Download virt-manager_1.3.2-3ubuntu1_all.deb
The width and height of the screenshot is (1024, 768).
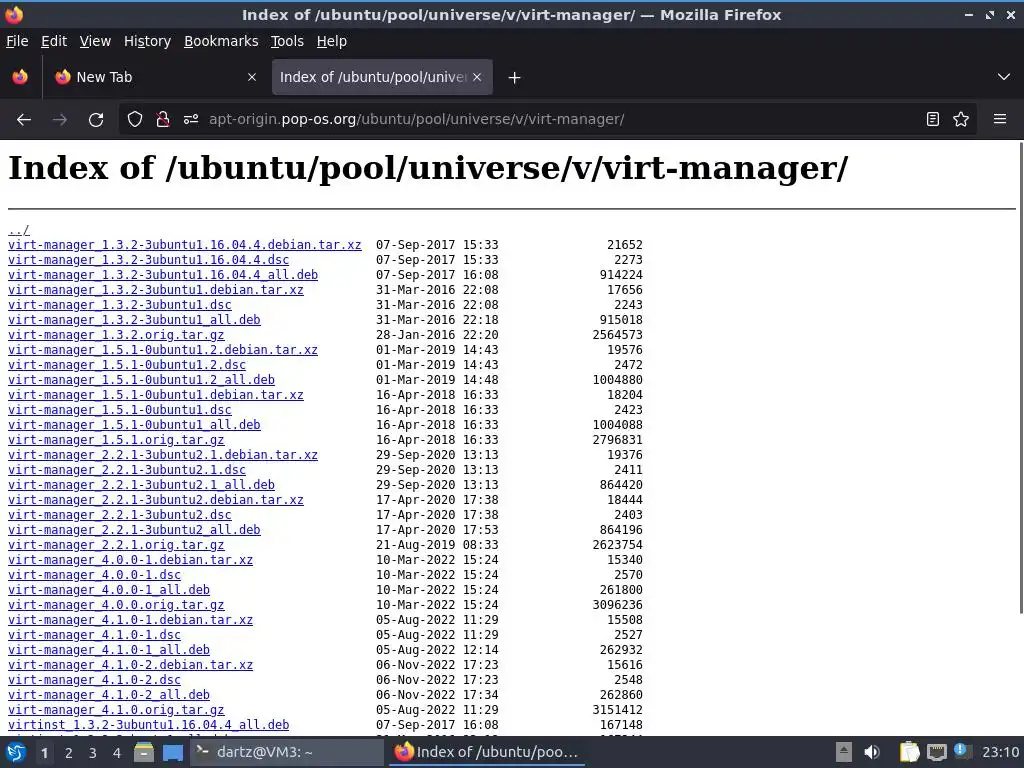pyautogui.click(x=134, y=320)
